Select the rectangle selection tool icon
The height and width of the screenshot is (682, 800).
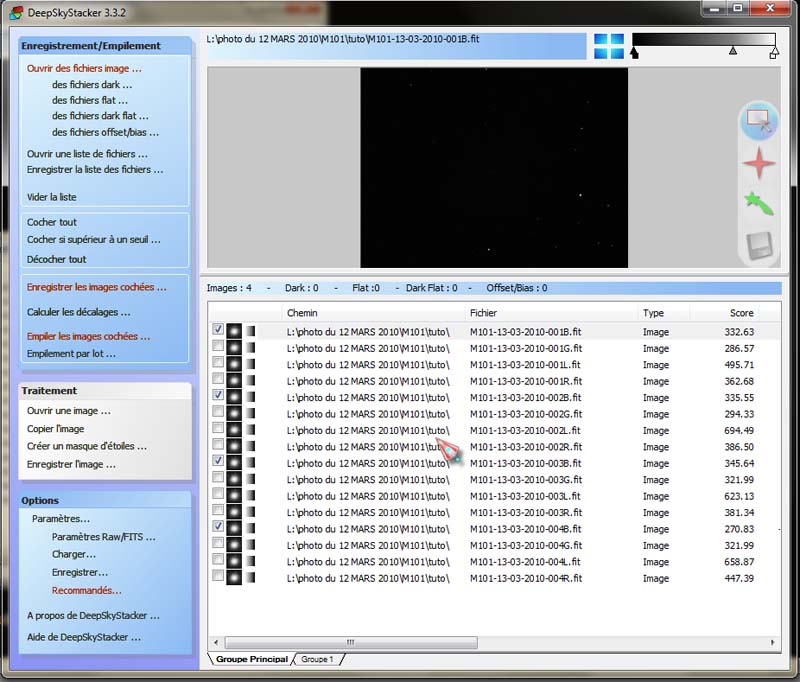pos(758,121)
